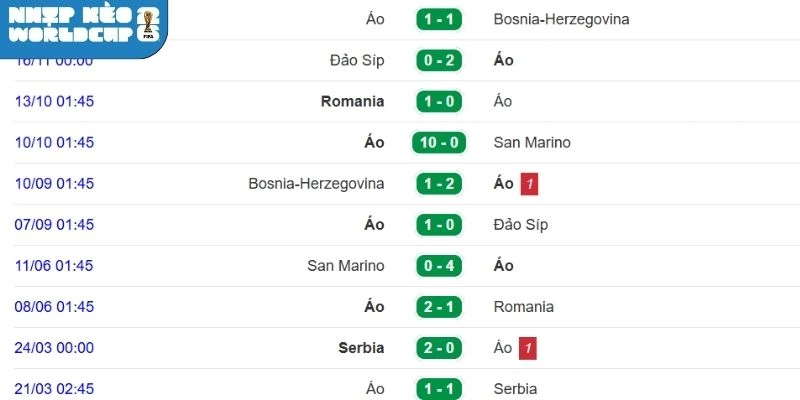
Task: Click the 2 - 1 score against Romania
Action: click(439, 307)
